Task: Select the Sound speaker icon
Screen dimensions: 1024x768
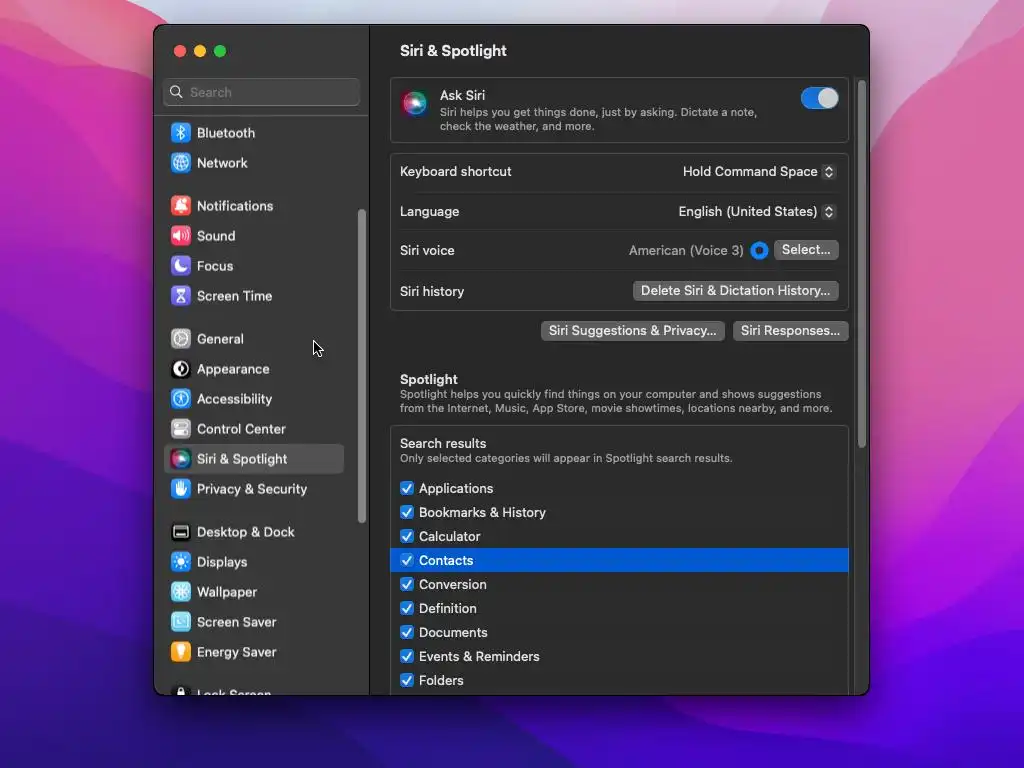Action: [181, 236]
